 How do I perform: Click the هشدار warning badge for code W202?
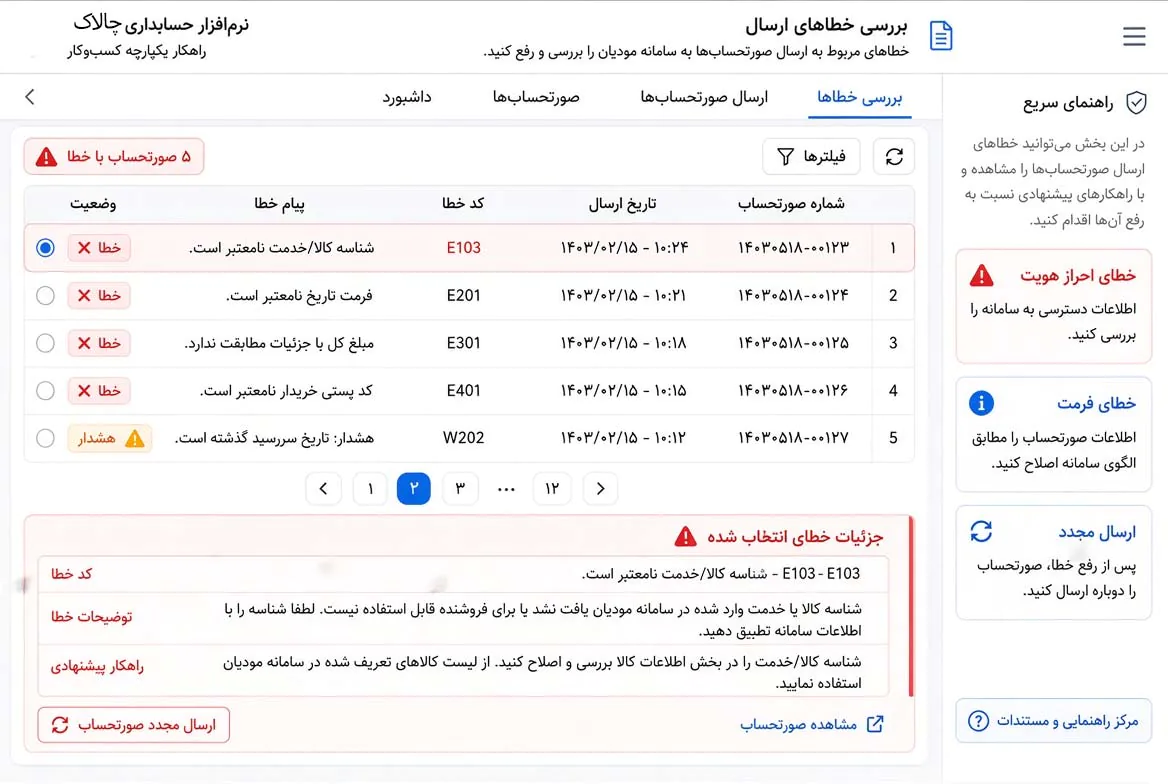click(x=110, y=438)
